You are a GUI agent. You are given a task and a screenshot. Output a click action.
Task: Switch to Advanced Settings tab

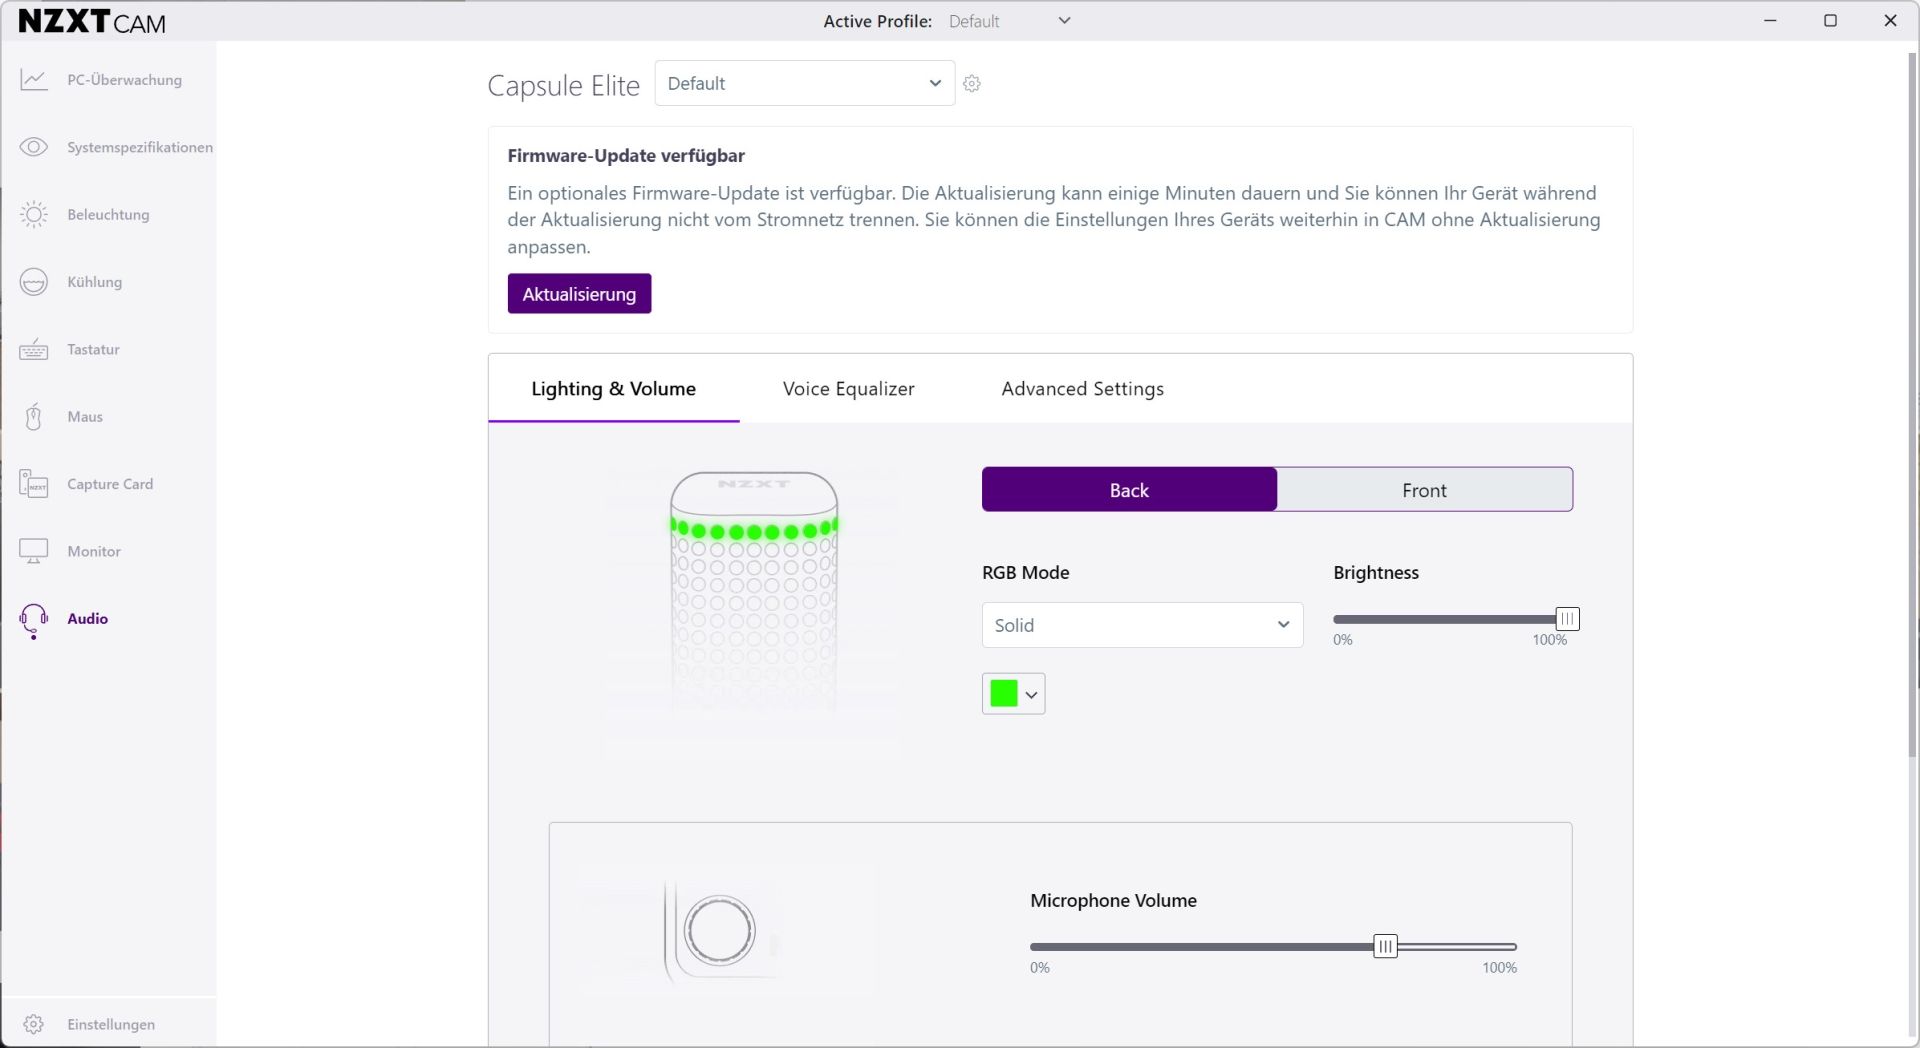(1082, 389)
